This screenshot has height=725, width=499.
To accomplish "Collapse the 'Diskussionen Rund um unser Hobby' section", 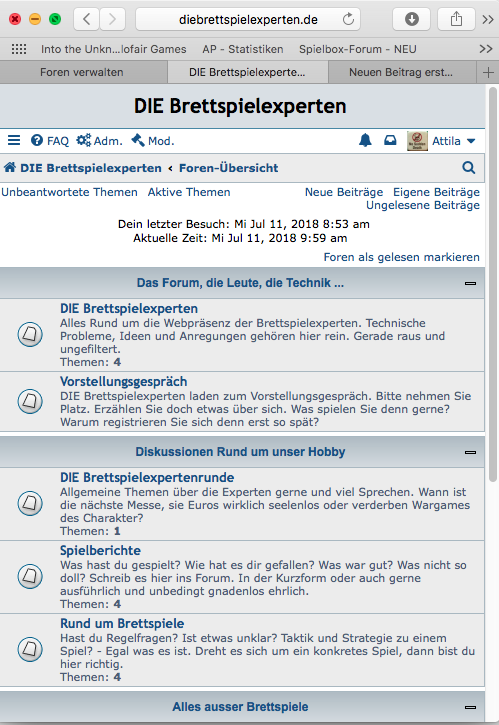I will coord(470,452).
